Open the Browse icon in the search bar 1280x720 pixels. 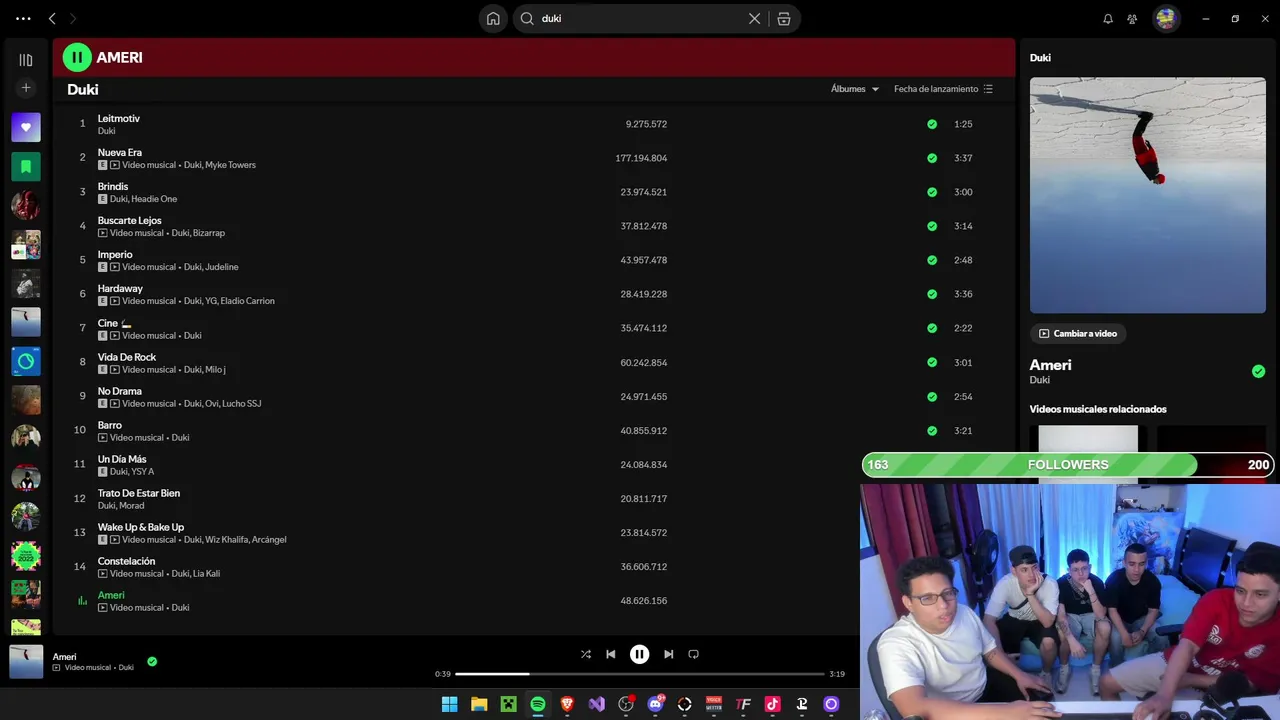point(784,18)
